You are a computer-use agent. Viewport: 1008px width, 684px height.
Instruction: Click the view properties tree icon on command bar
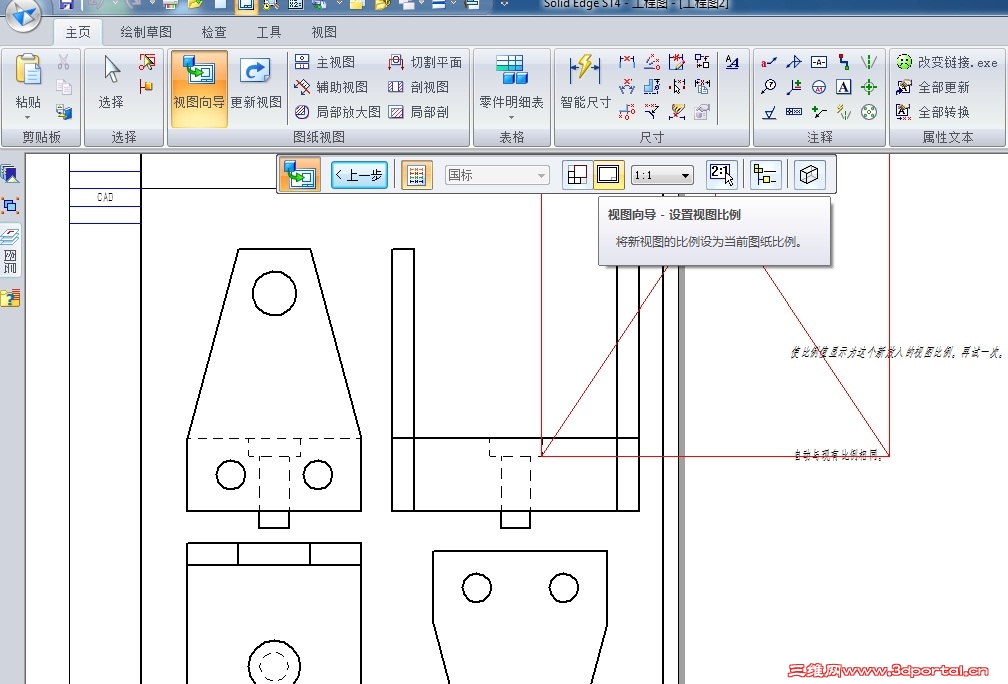point(765,175)
